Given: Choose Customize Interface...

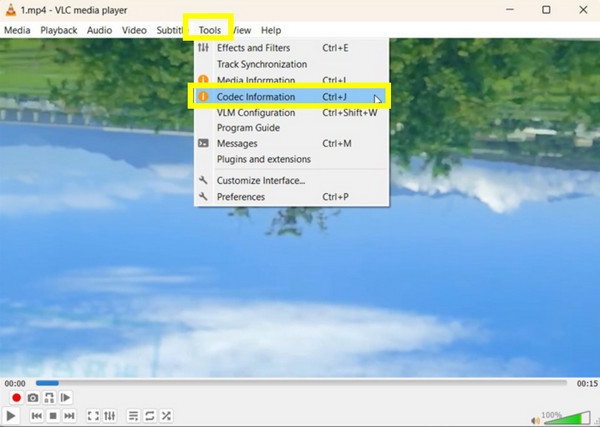Looking at the screenshot, I should [292, 181].
